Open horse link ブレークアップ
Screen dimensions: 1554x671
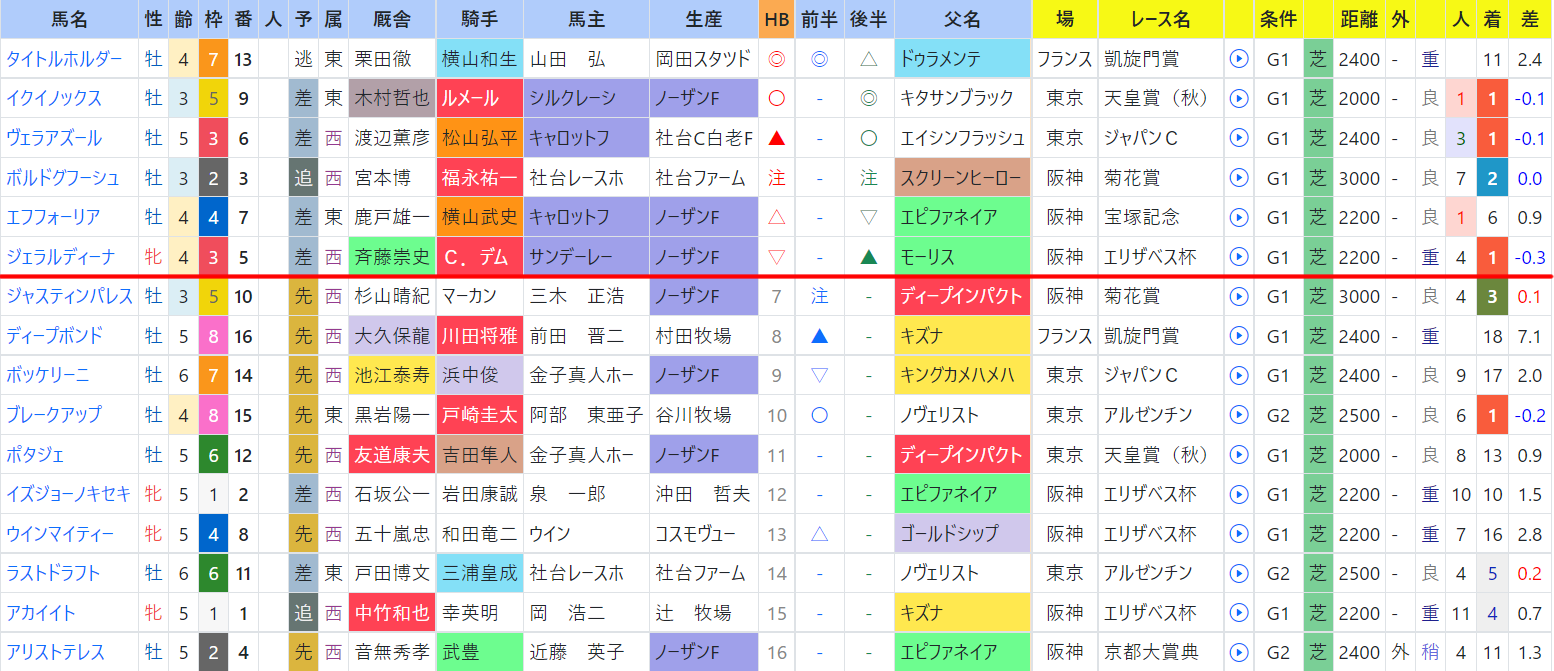[x=54, y=415]
